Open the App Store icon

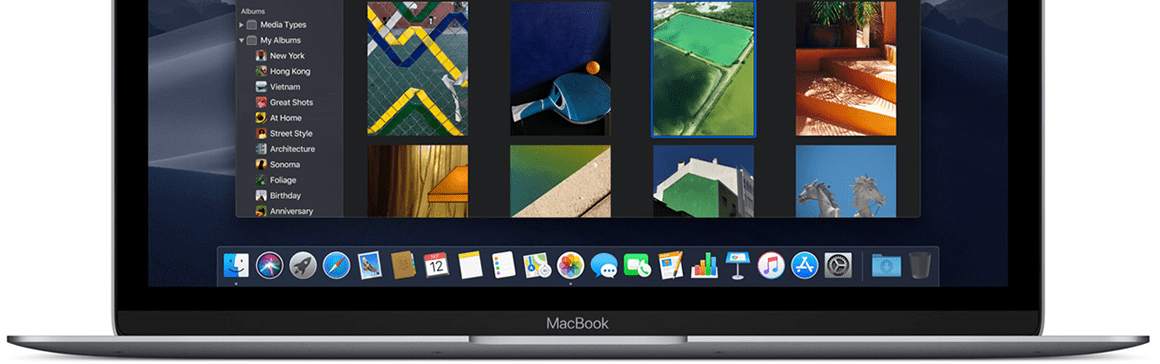(x=804, y=265)
